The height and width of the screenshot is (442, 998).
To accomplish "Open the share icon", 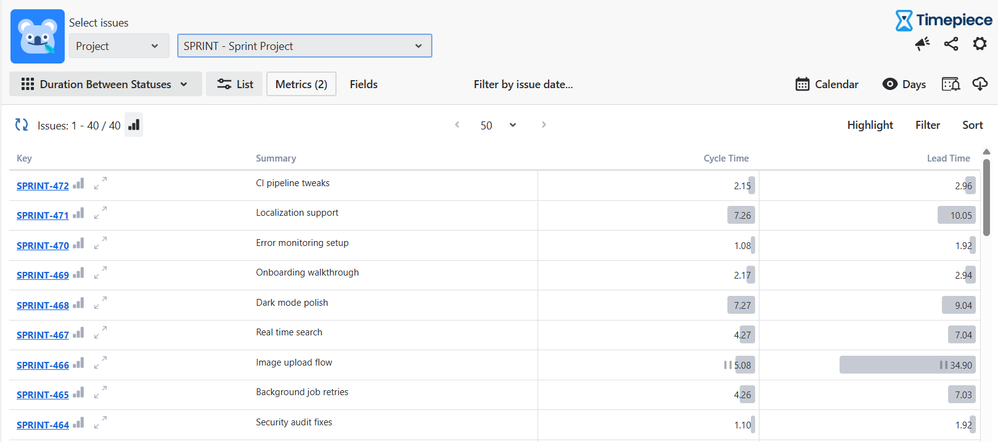I will (951, 44).
